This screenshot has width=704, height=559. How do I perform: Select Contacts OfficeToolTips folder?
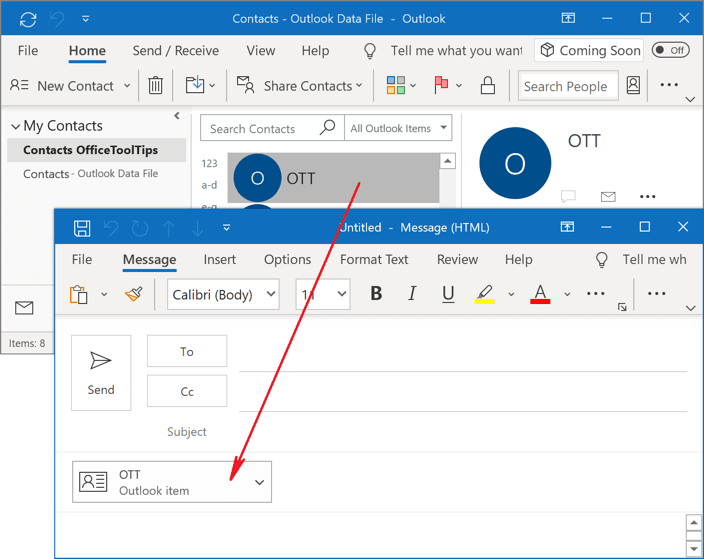click(97, 150)
